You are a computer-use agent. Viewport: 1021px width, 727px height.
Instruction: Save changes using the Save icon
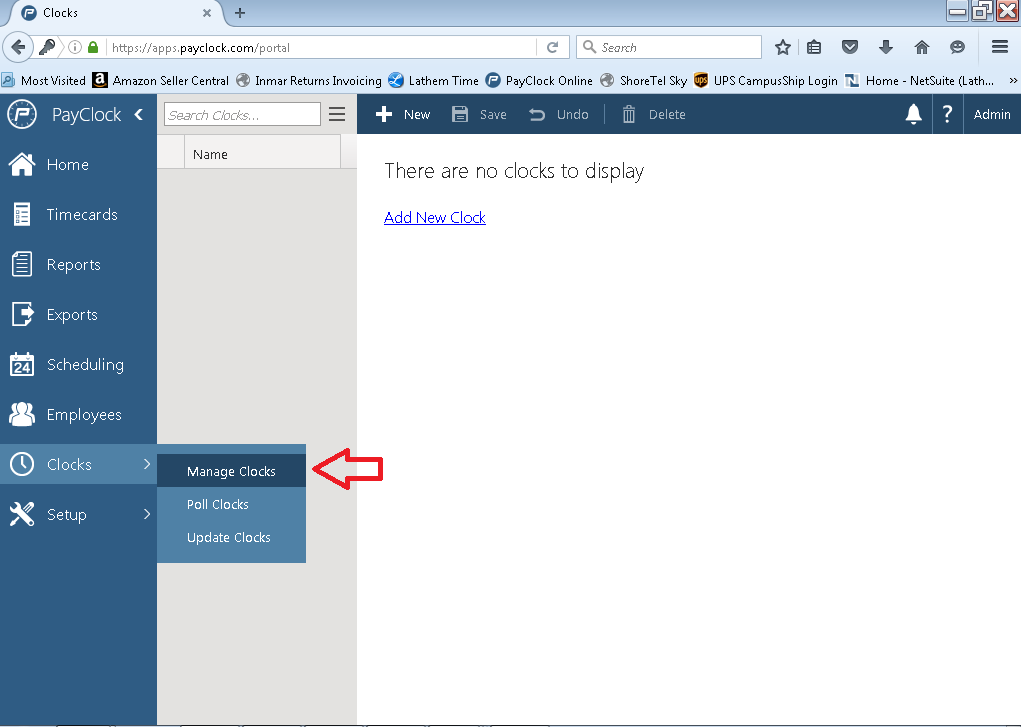[478, 114]
